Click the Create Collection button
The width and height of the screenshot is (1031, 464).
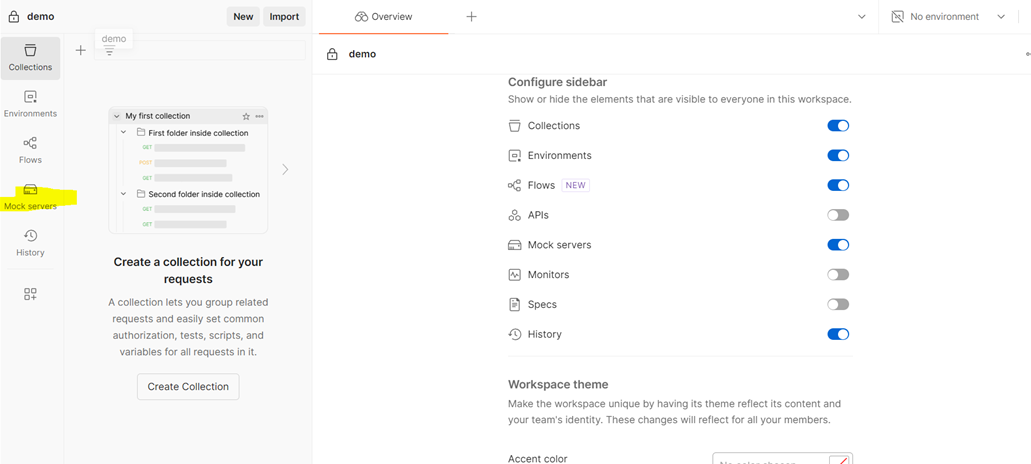click(x=188, y=387)
